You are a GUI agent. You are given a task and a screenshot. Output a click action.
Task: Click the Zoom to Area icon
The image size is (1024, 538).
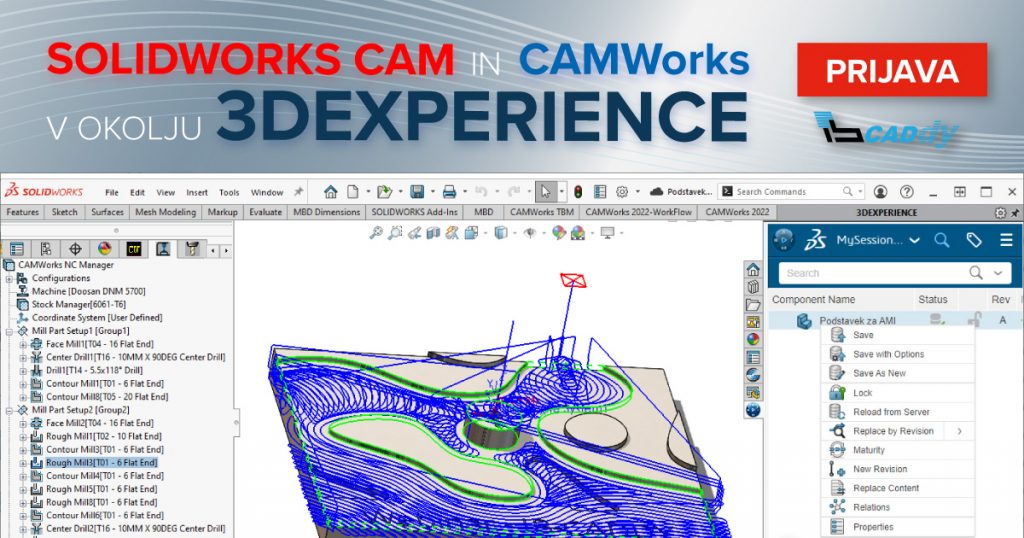(x=395, y=232)
